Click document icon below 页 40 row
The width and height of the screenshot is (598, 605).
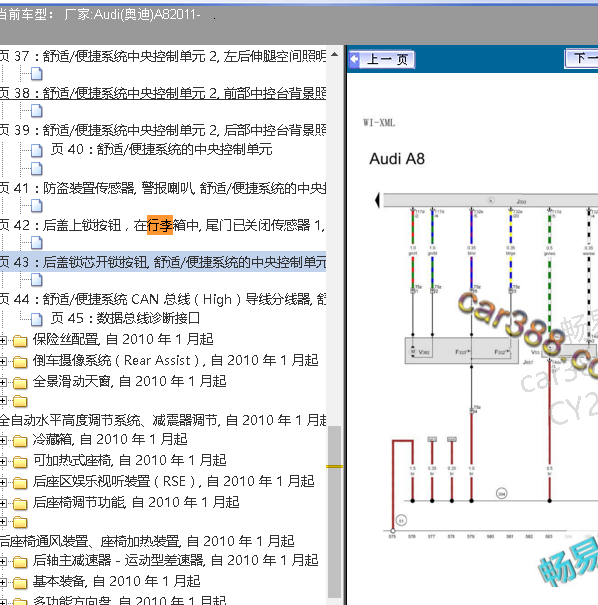pyautogui.click(x=37, y=169)
